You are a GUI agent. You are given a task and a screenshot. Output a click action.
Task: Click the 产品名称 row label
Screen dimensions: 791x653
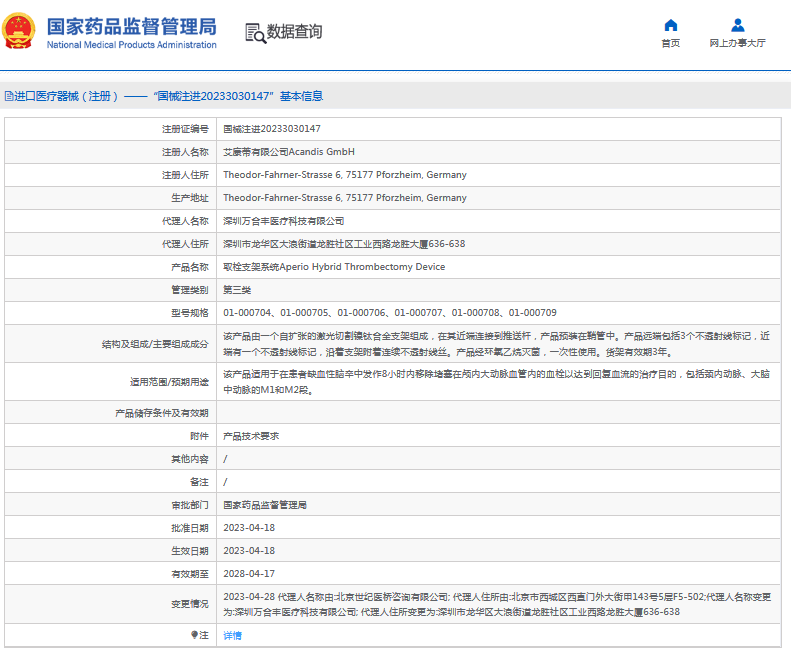[x=190, y=267]
